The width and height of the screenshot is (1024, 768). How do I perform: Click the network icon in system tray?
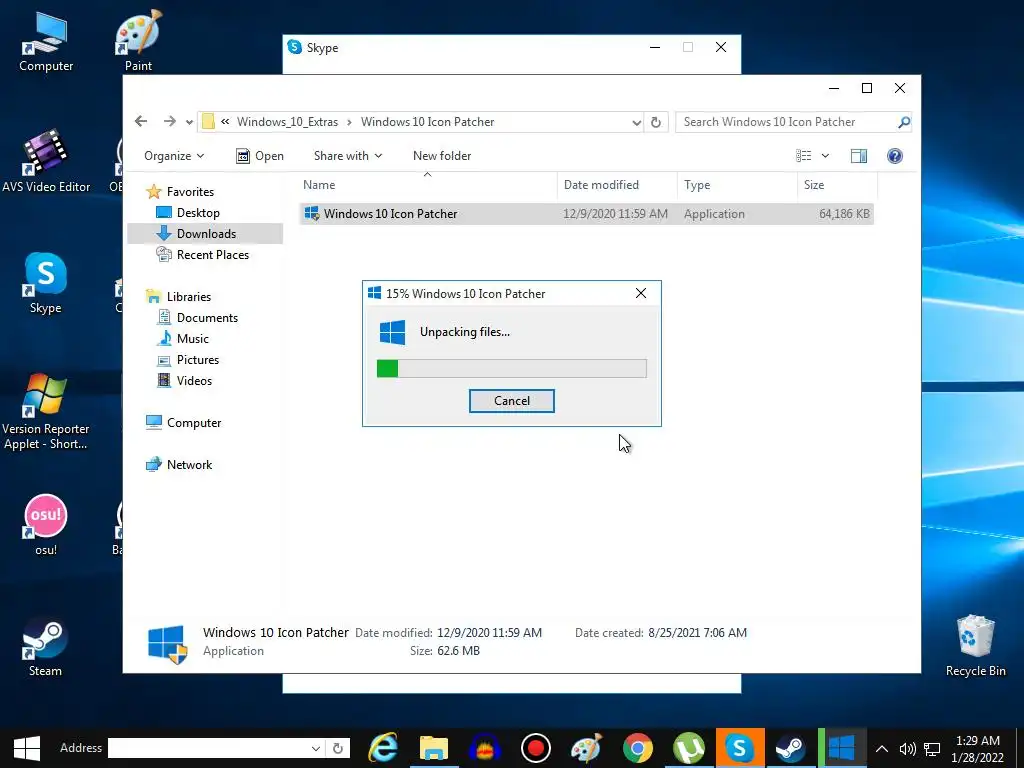coord(933,749)
